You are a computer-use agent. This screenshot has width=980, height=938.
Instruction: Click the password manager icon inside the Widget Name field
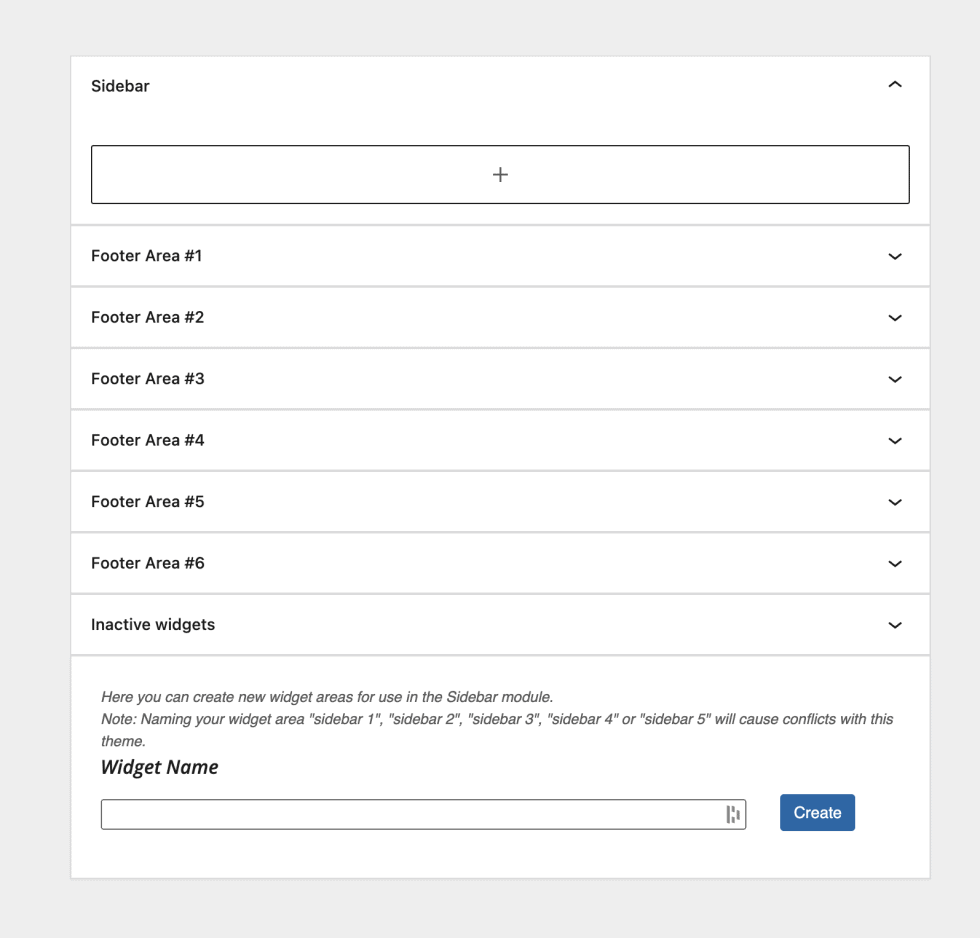(734, 813)
